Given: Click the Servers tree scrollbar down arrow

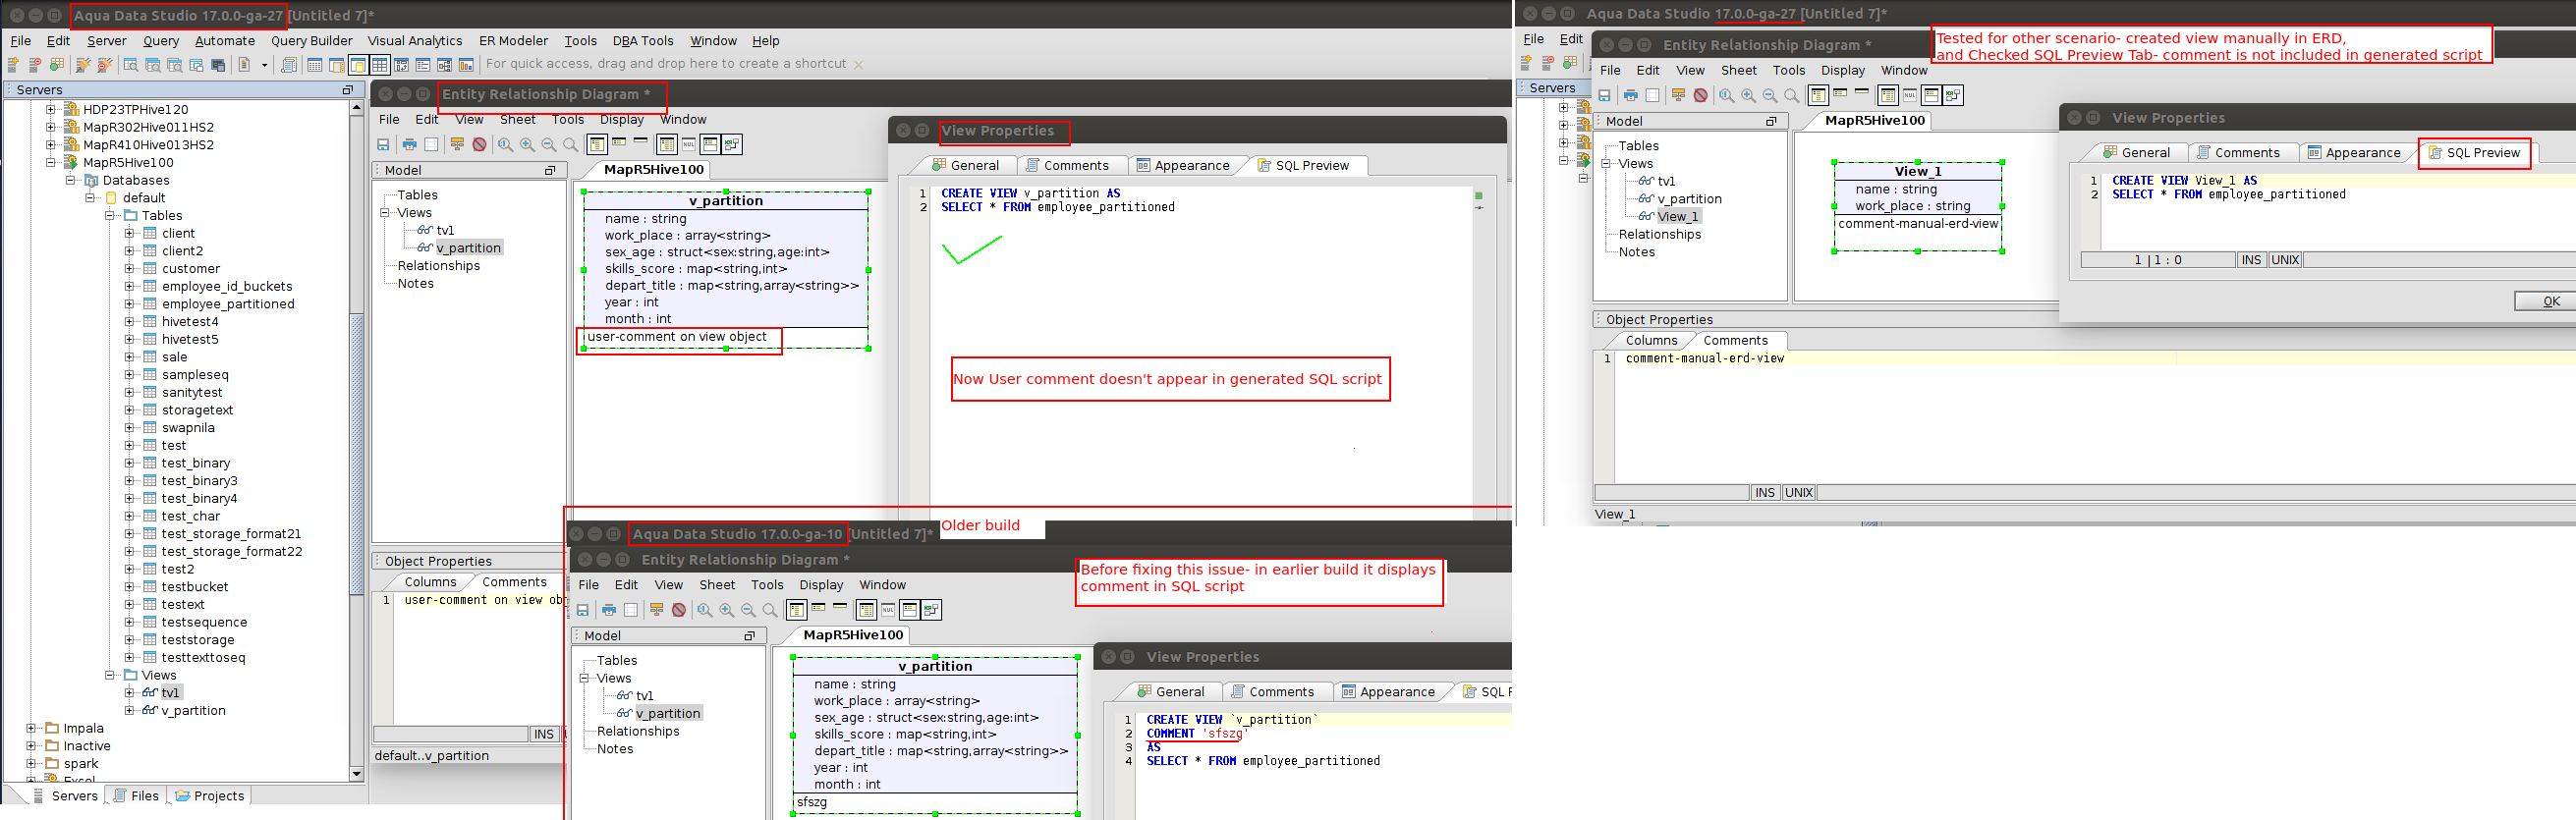Looking at the screenshot, I should [356, 774].
